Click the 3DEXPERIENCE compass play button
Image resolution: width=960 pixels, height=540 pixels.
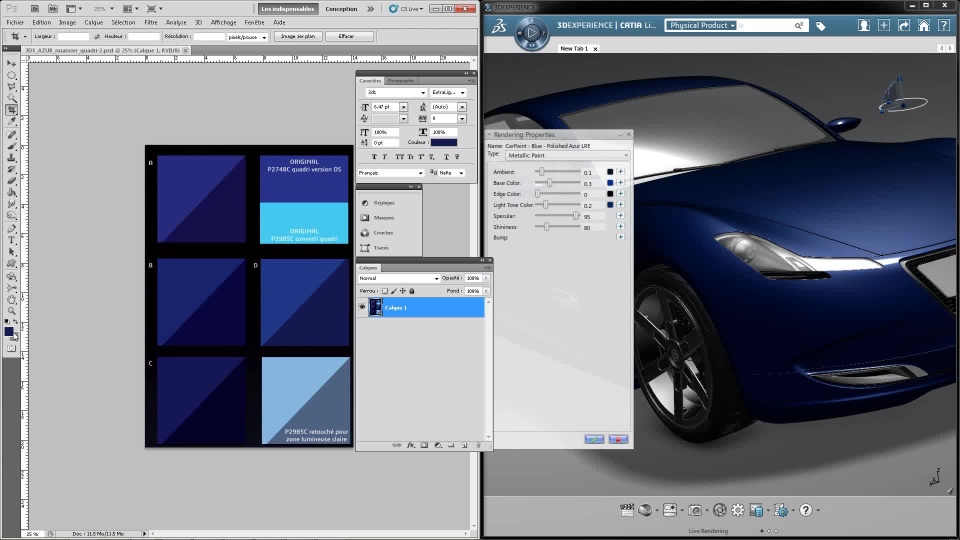[532, 33]
